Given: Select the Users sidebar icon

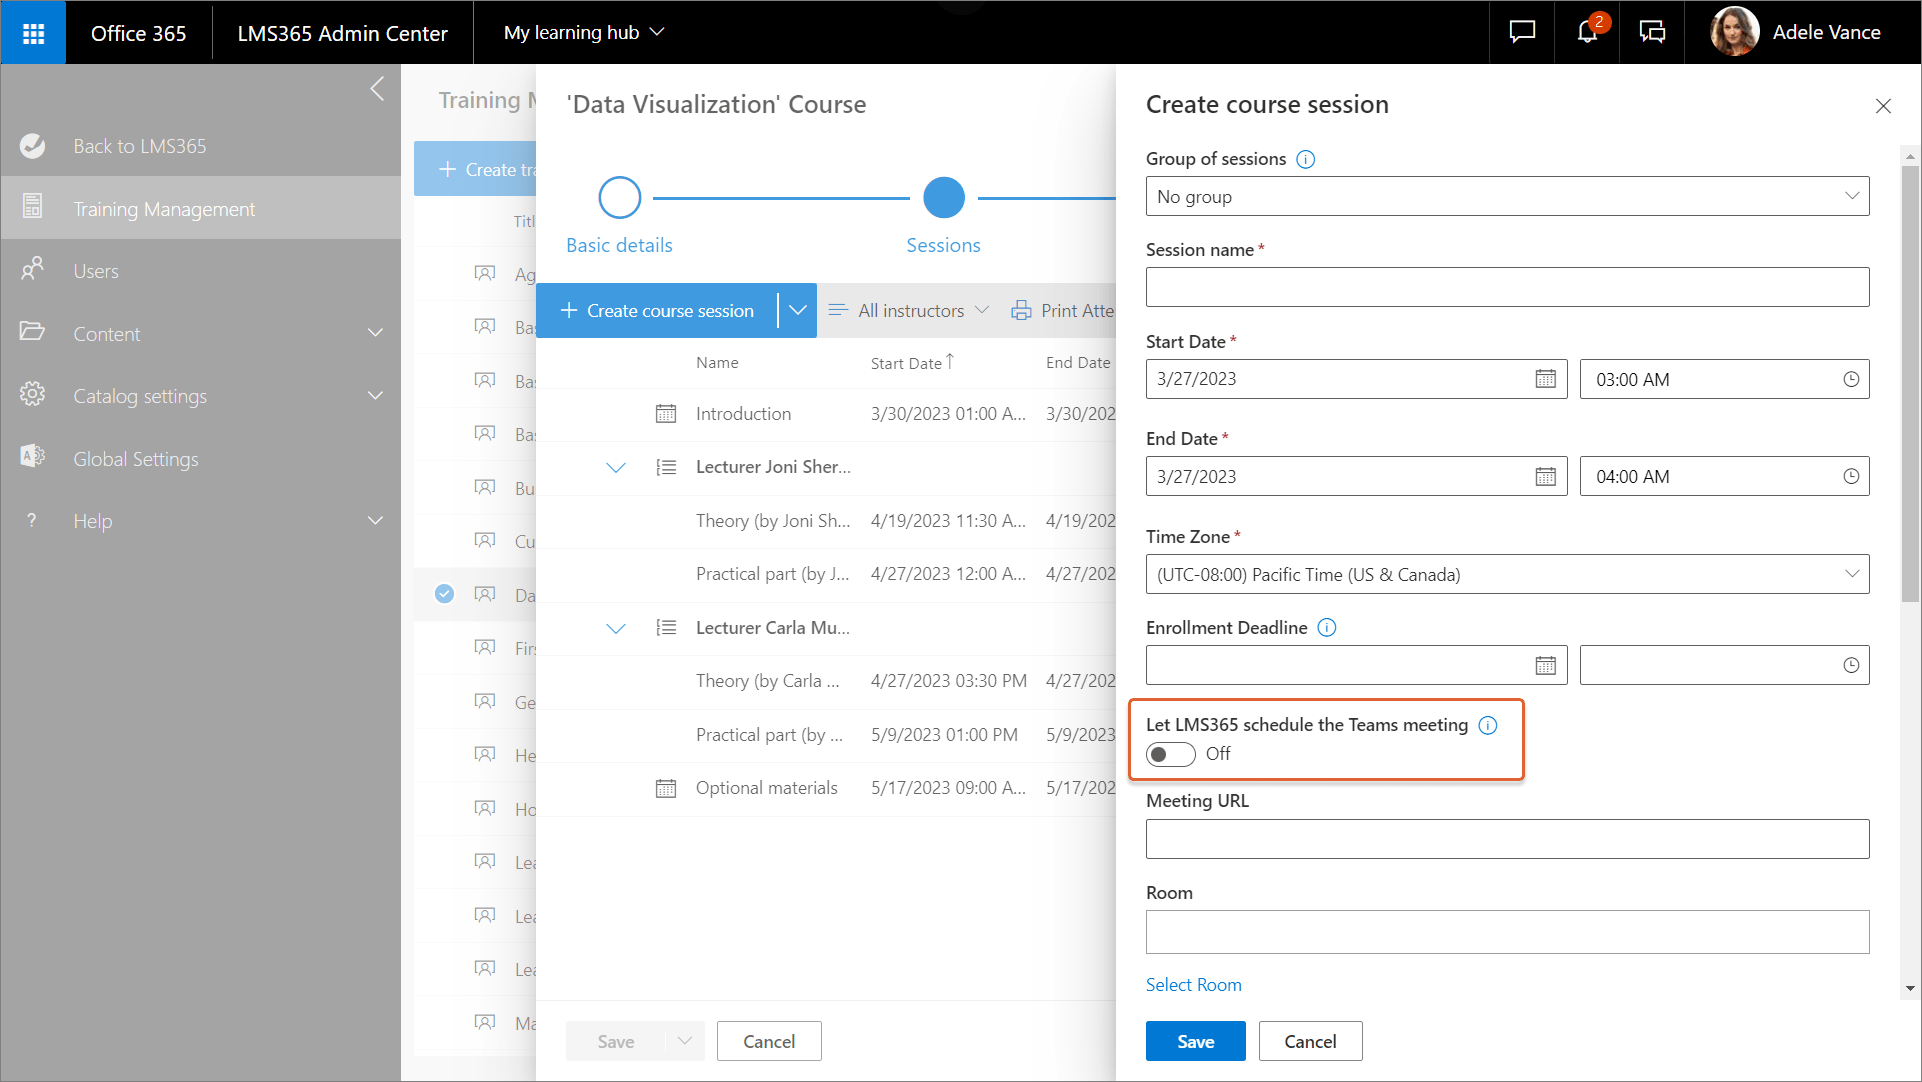Looking at the screenshot, I should [x=33, y=270].
